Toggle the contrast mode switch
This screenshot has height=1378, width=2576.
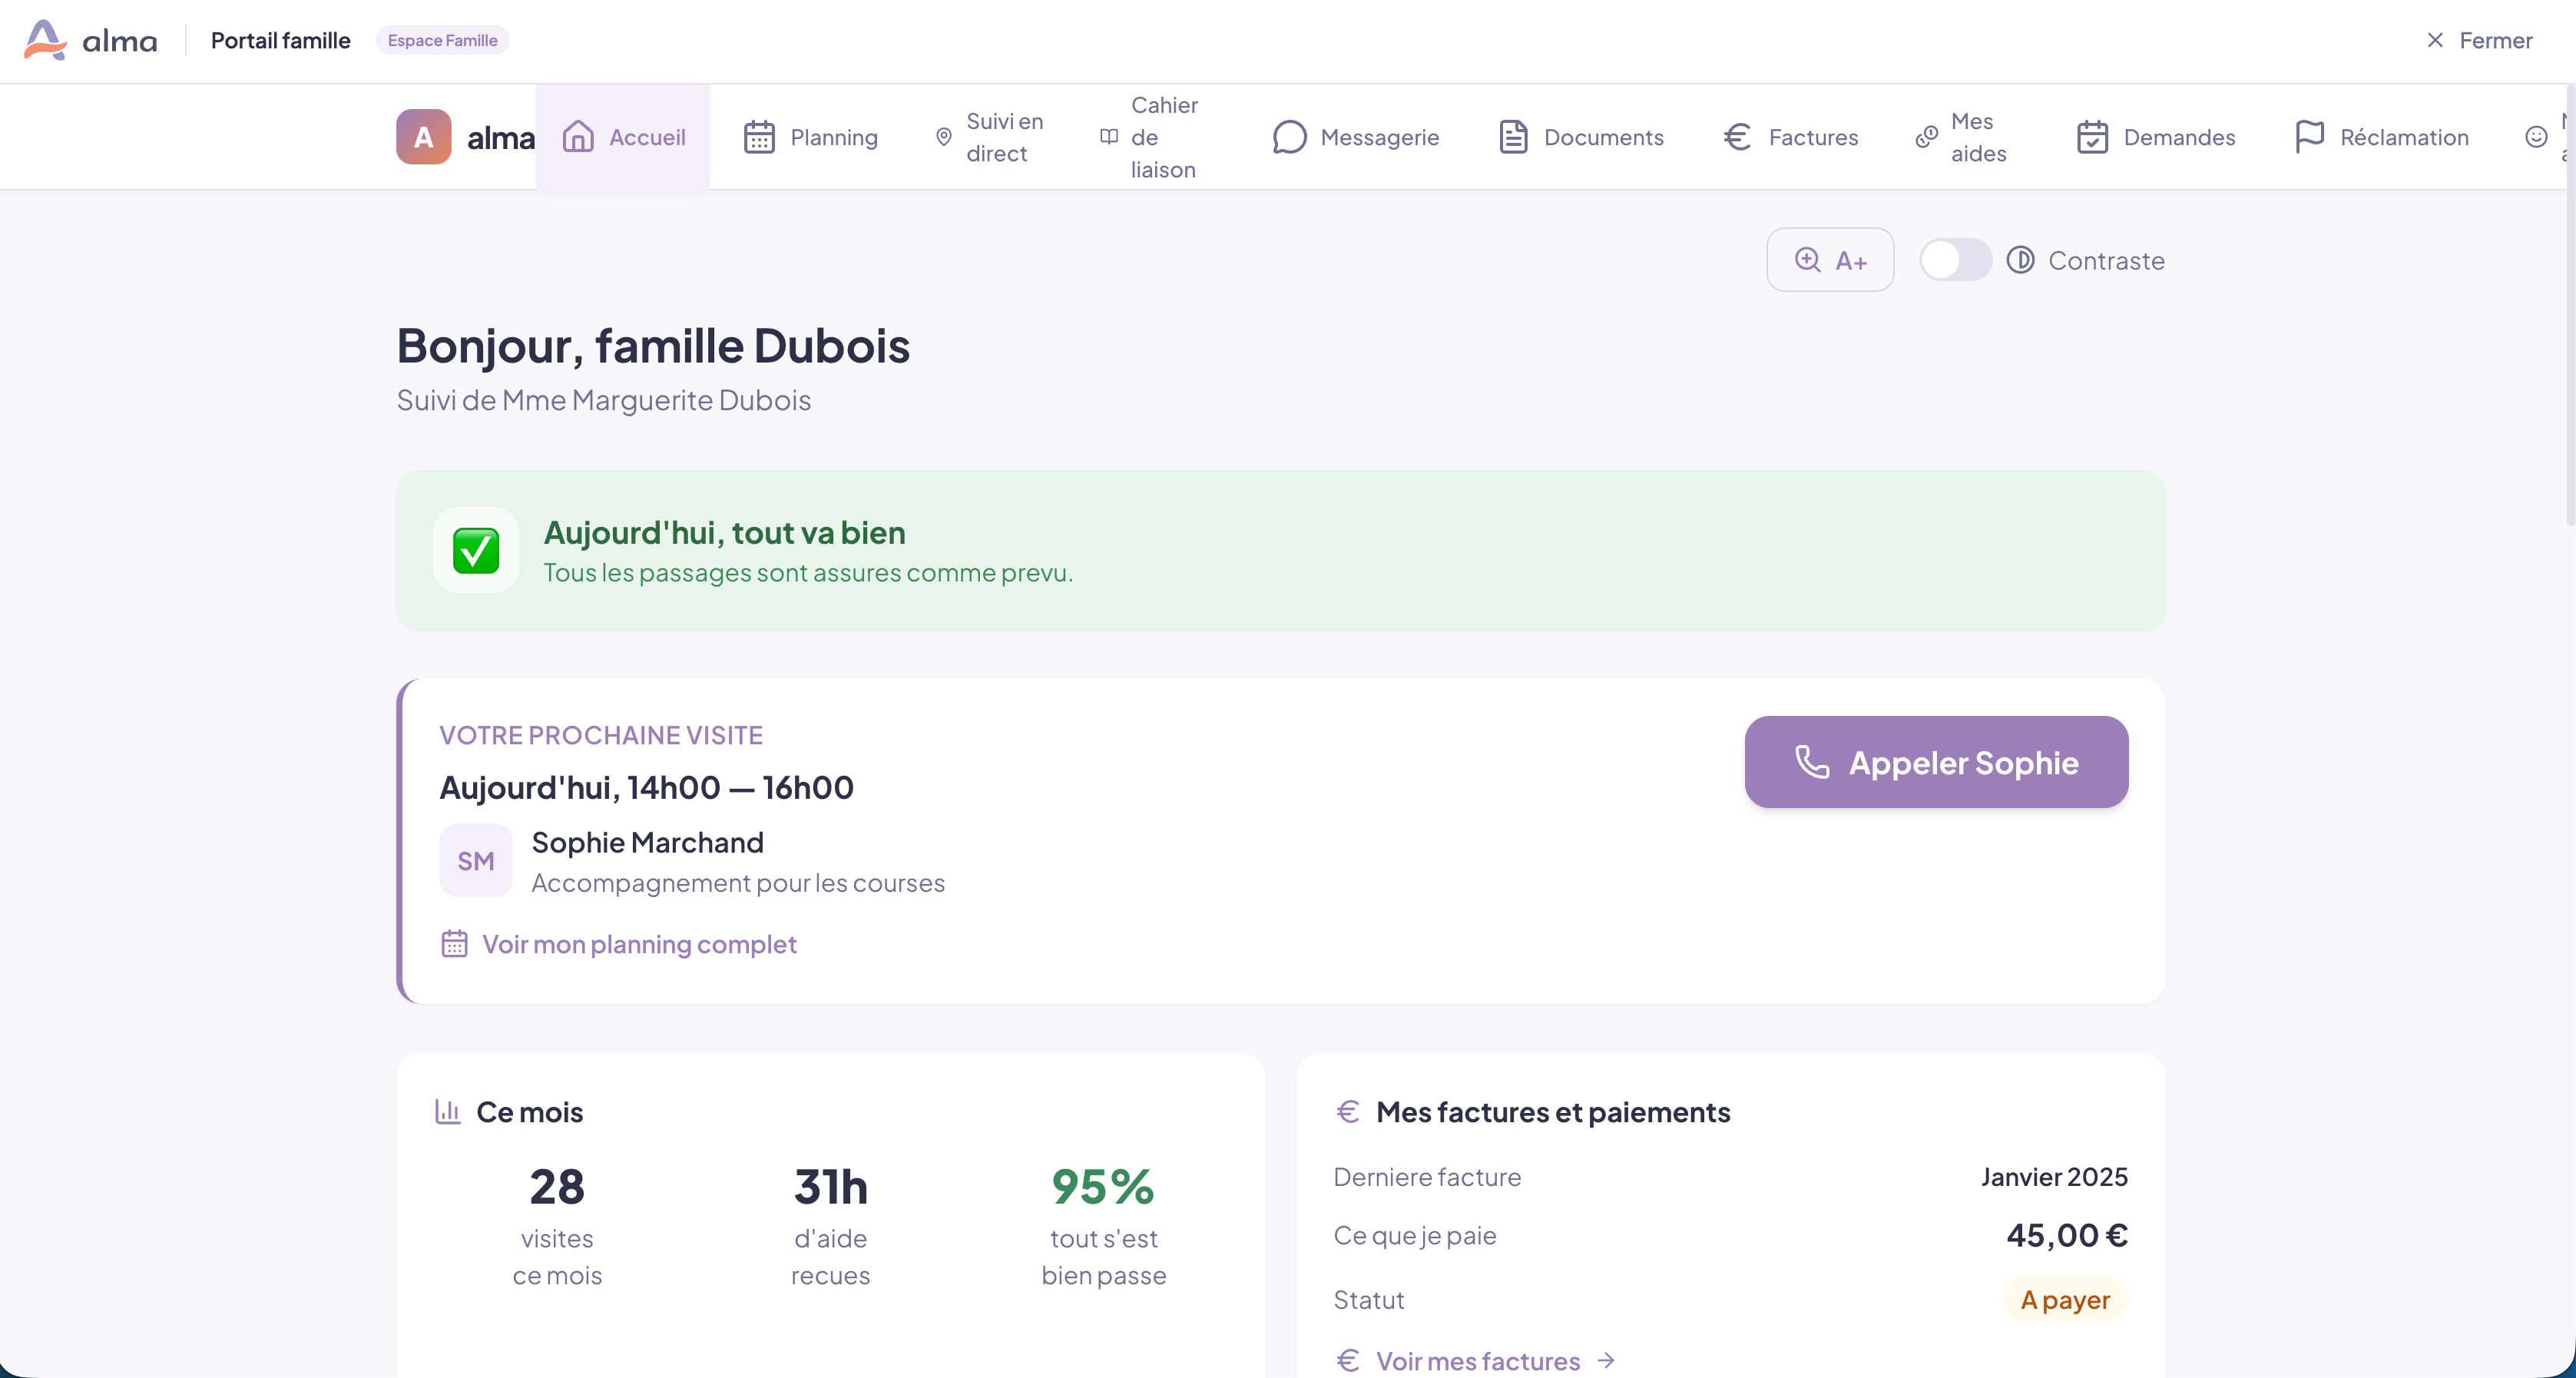point(1955,260)
